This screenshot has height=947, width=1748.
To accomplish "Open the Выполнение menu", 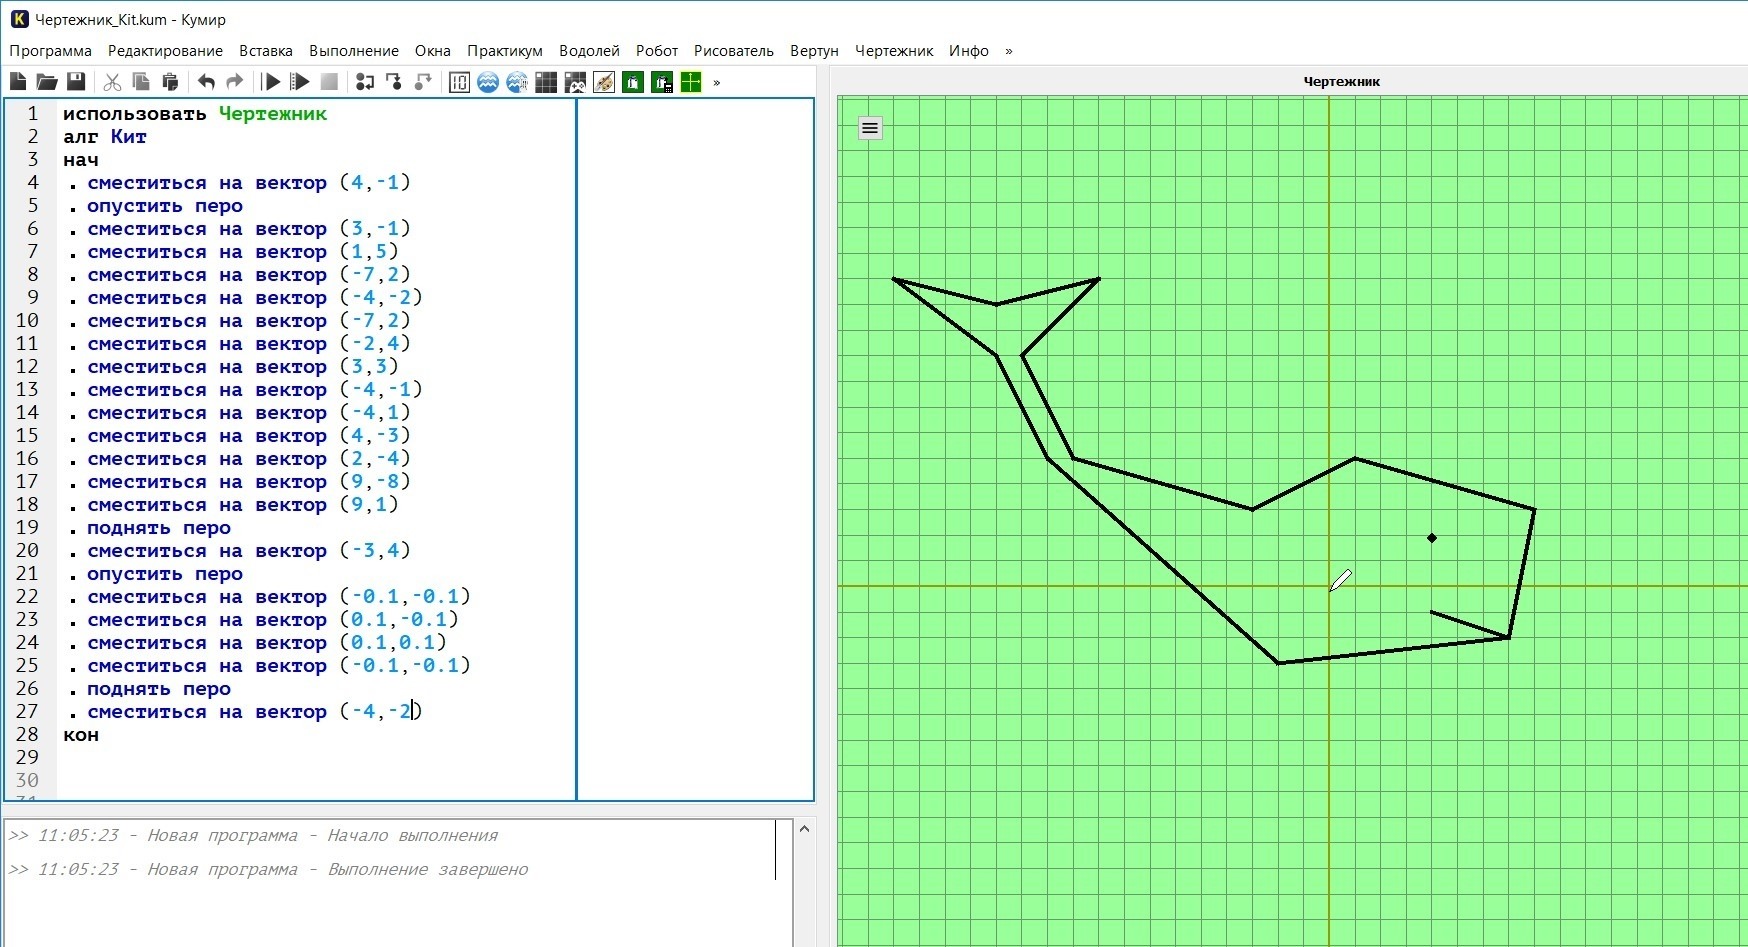I will tap(354, 51).
